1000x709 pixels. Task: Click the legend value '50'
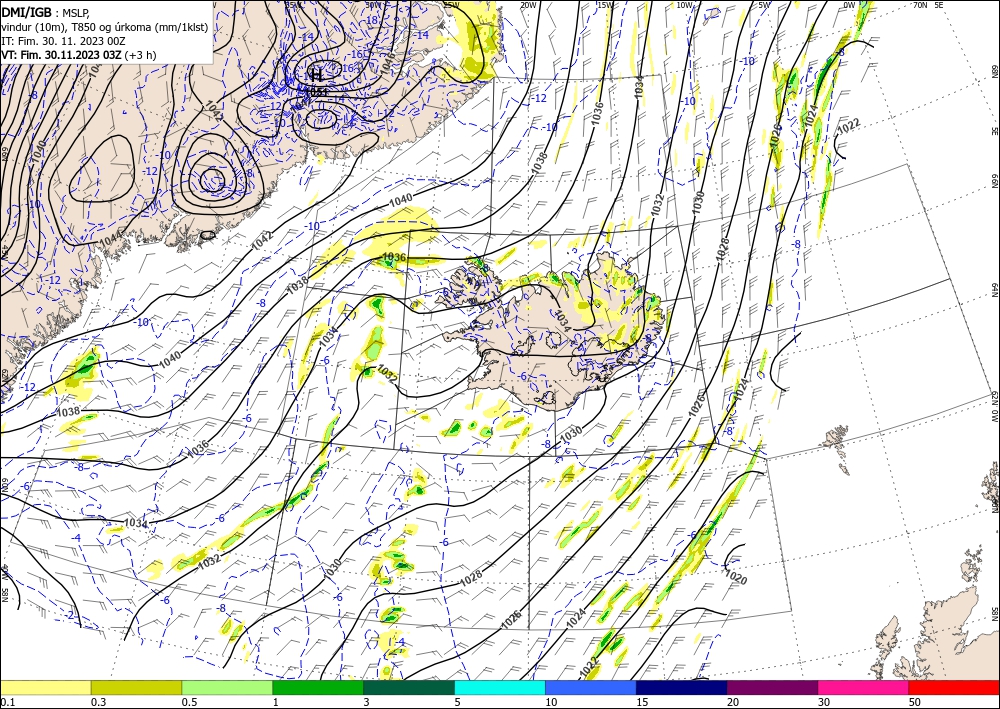pos(914,702)
